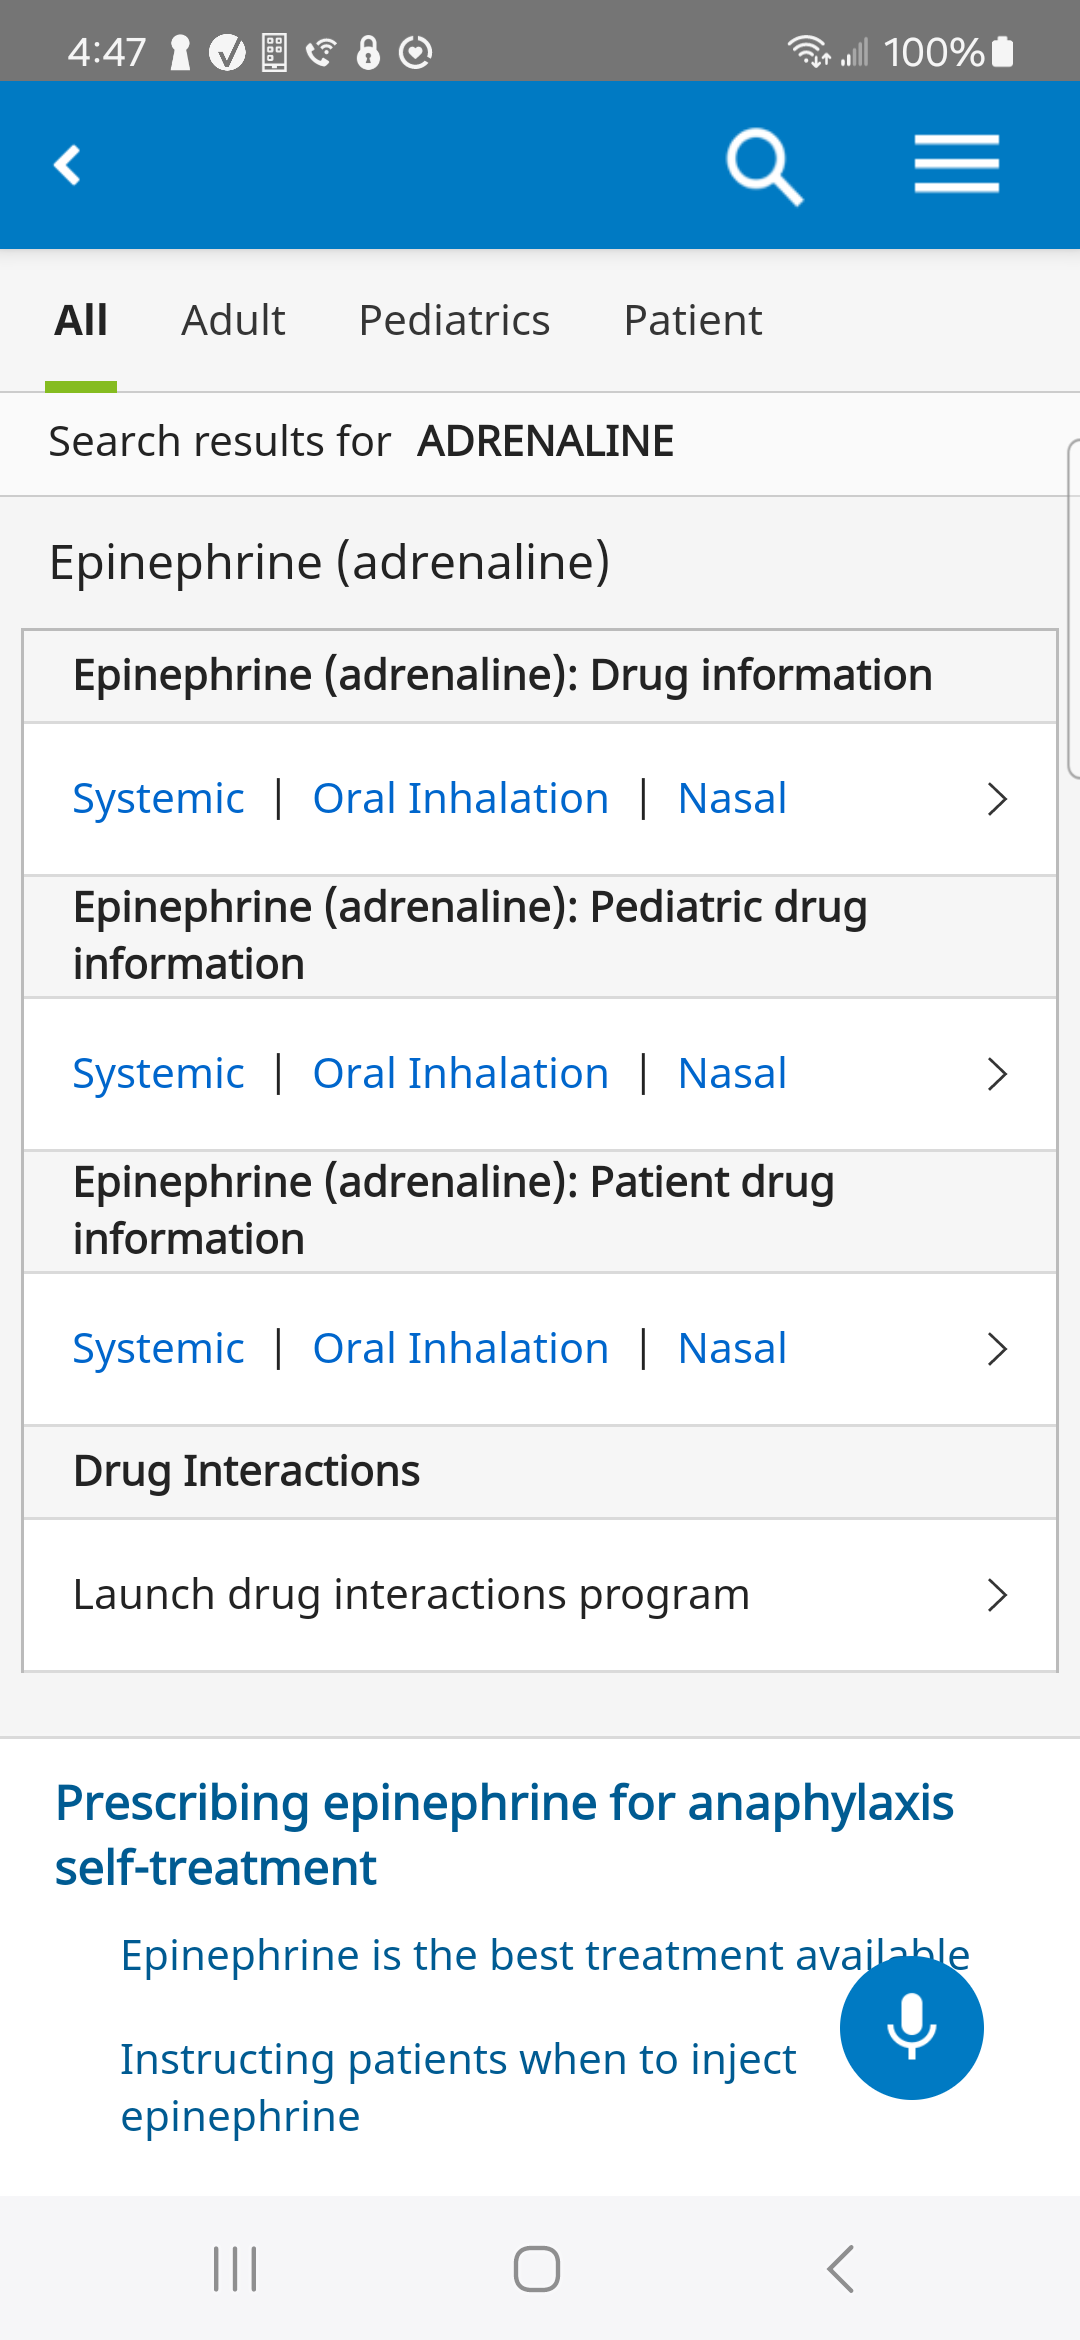Switch to the Adult tab

(x=233, y=321)
